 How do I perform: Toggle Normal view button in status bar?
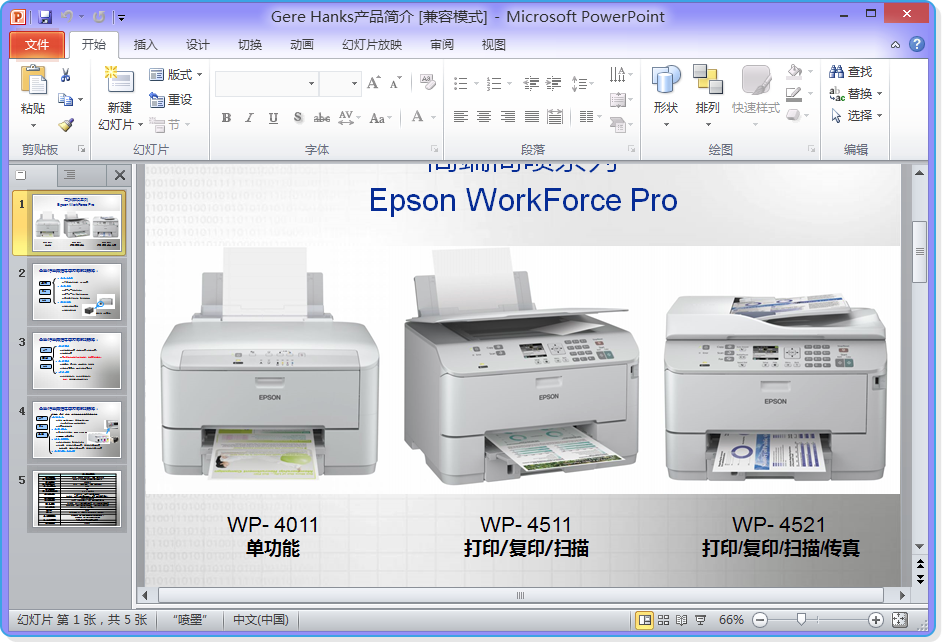(x=645, y=620)
